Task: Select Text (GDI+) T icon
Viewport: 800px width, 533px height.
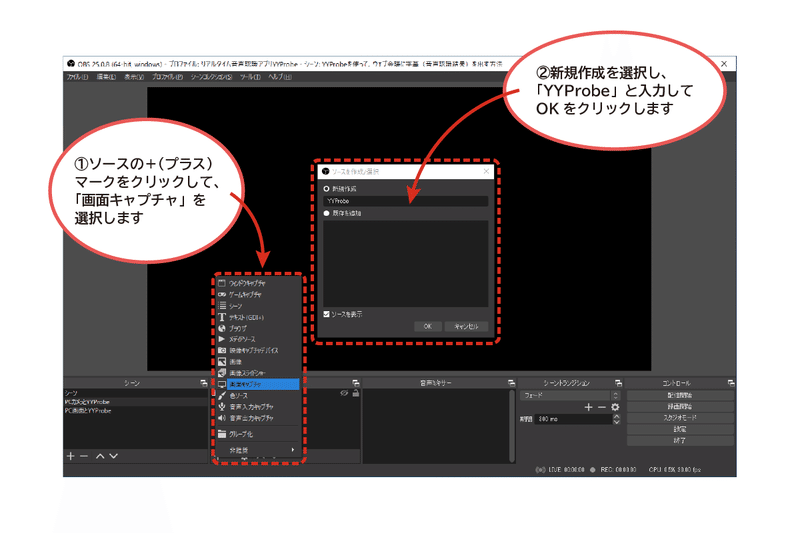Action: point(222,317)
